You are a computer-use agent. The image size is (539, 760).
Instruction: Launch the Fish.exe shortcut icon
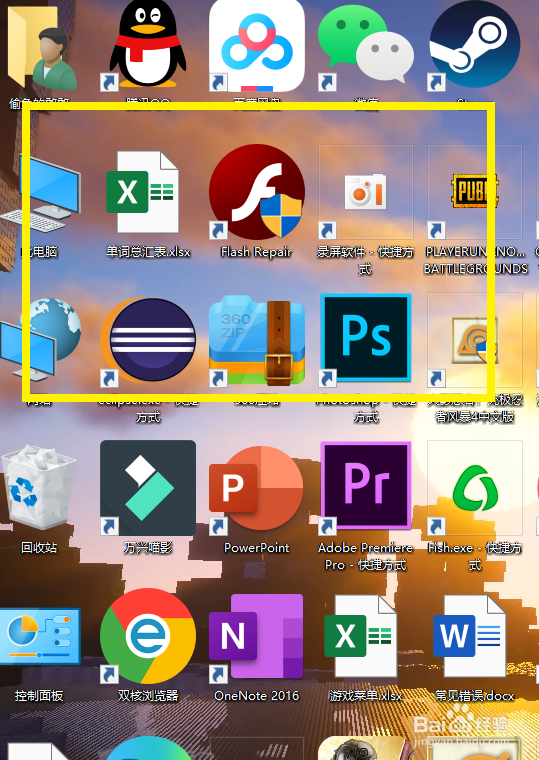[x=475, y=489]
